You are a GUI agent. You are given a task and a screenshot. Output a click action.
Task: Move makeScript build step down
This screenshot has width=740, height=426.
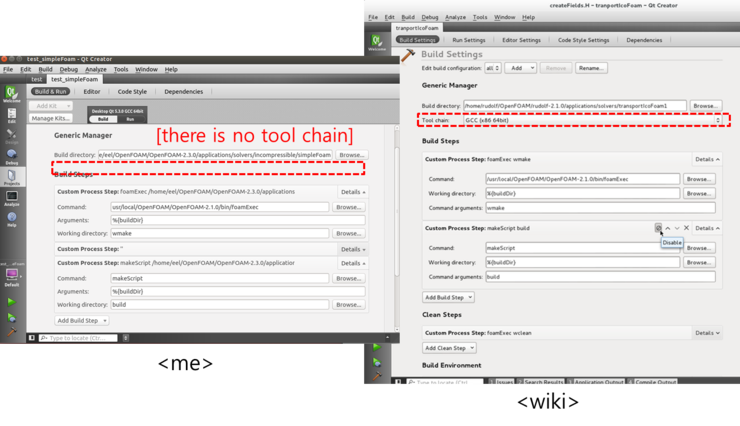coord(677,228)
